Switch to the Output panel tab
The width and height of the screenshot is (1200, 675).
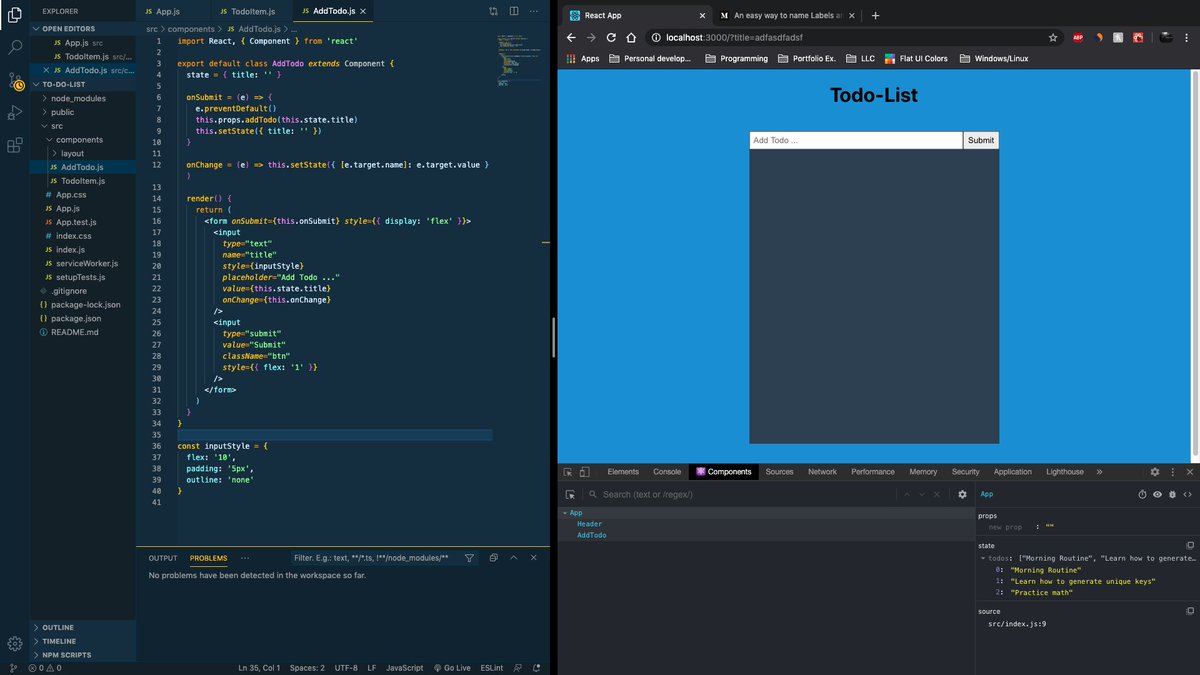pyautogui.click(x=162, y=558)
